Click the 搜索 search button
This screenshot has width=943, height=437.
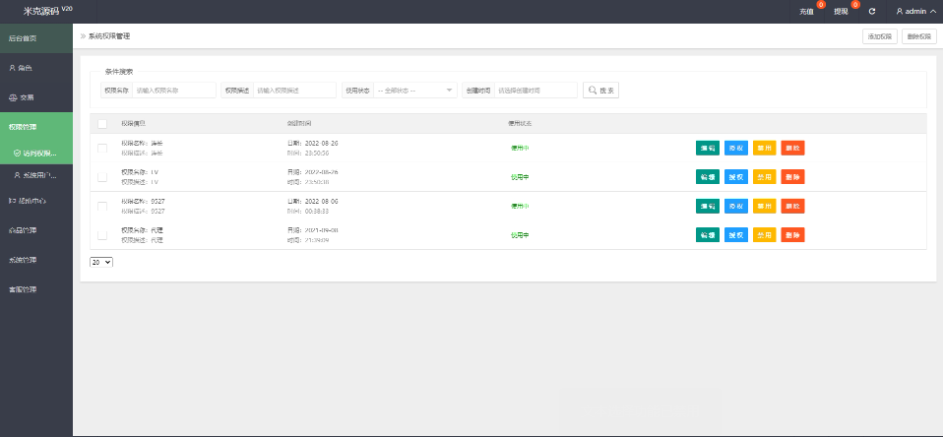601,90
